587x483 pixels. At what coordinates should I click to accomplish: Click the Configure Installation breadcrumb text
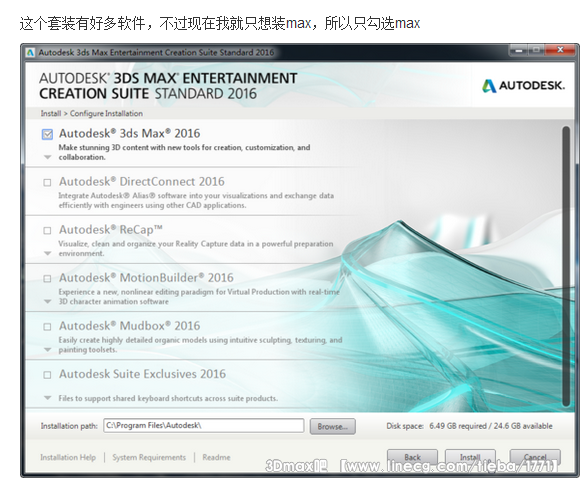[x=106, y=113]
